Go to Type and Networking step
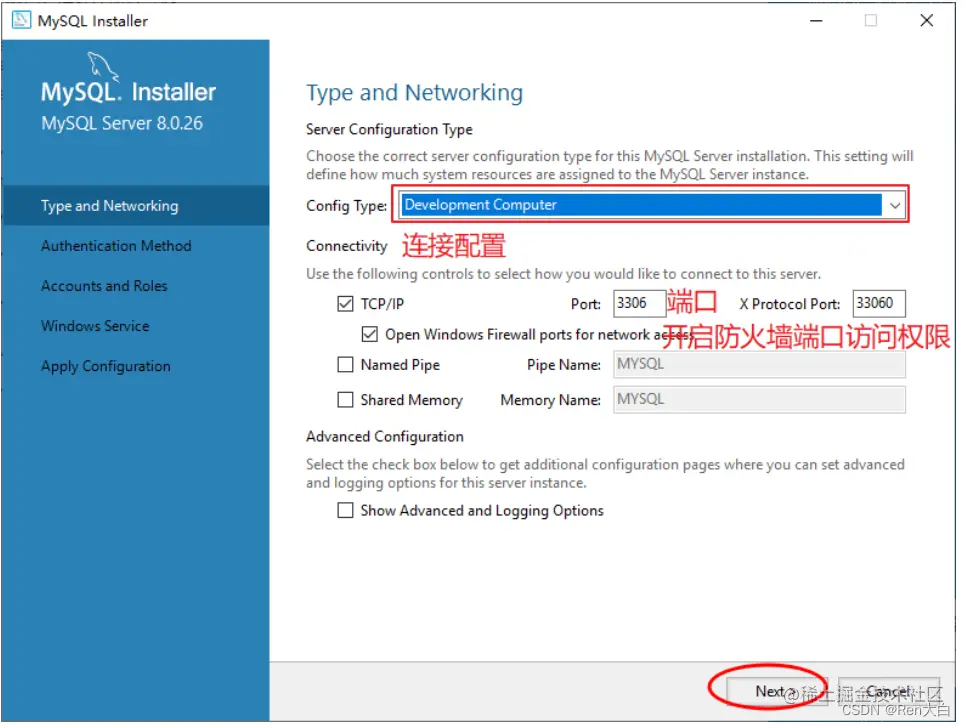This screenshot has height=726, width=965. [135, 205]
